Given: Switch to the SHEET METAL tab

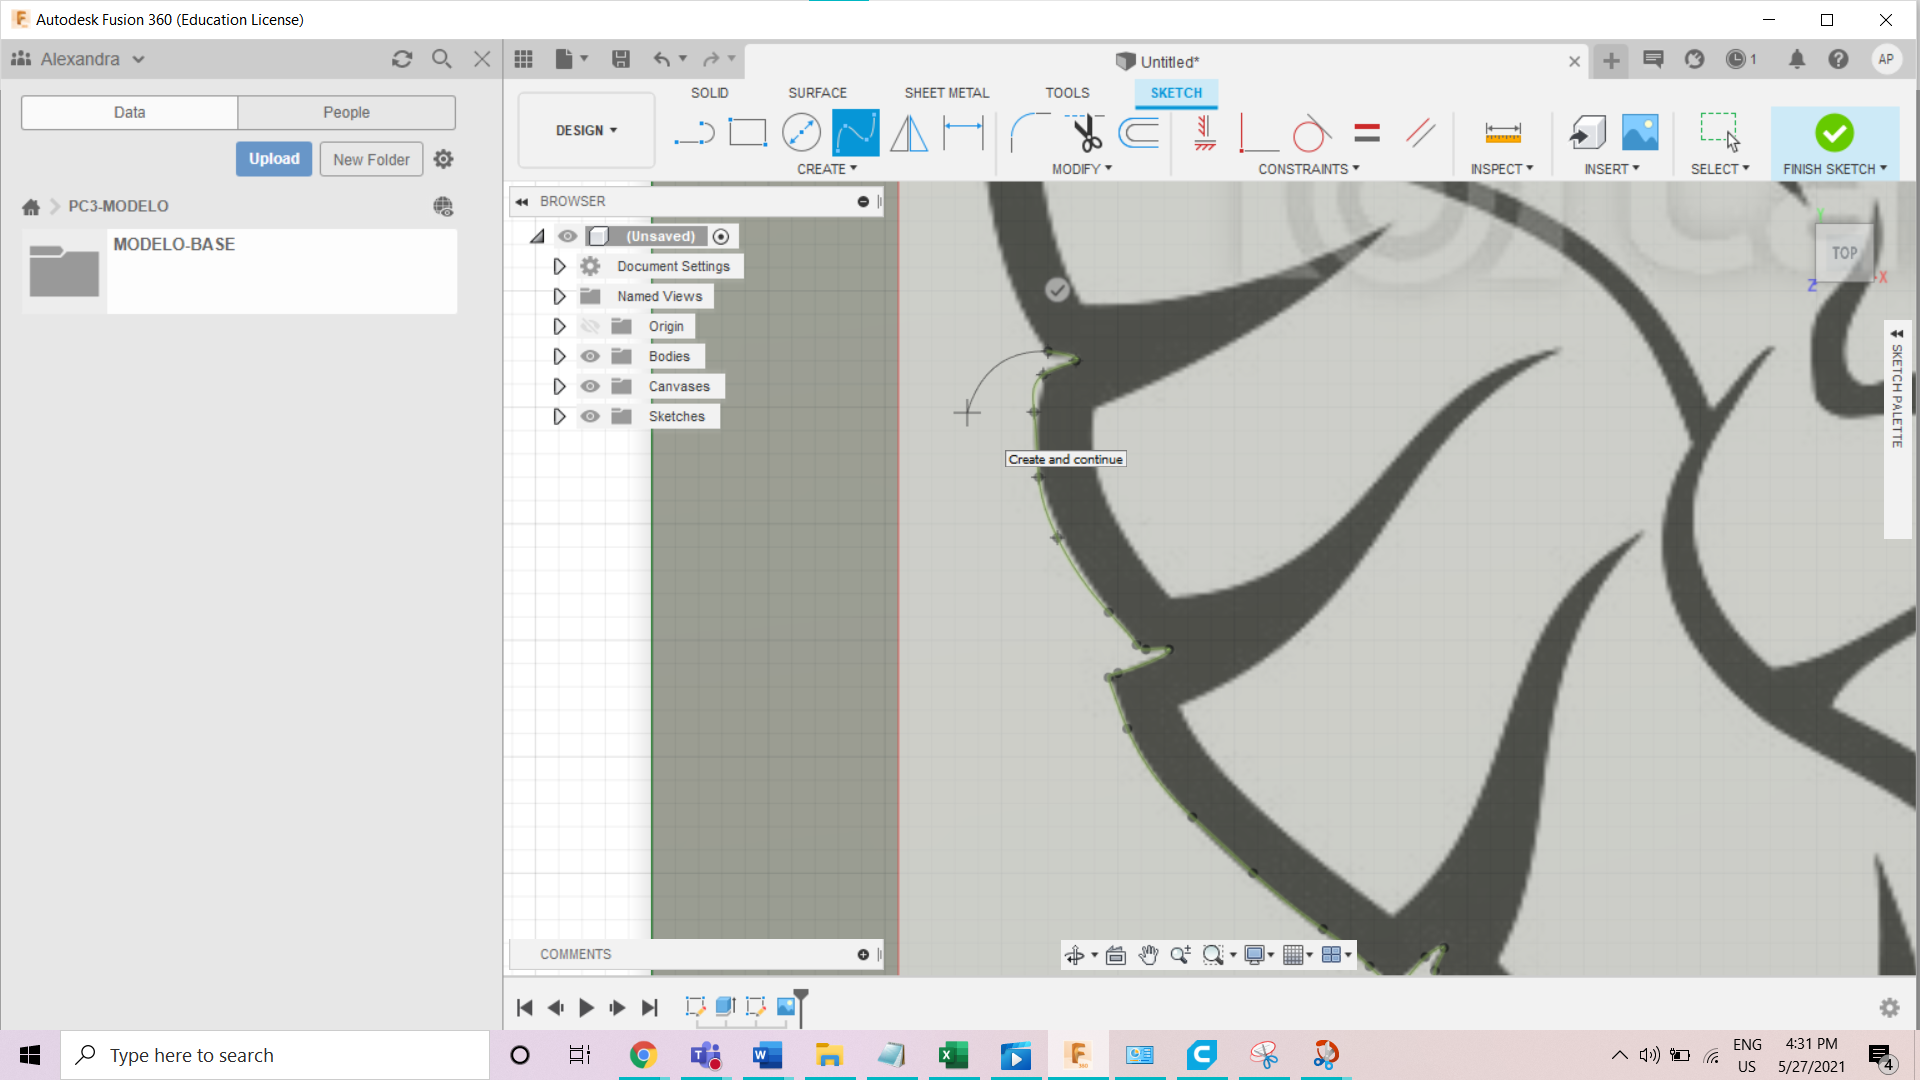Looking at the screenshot, I should point(946,93).
